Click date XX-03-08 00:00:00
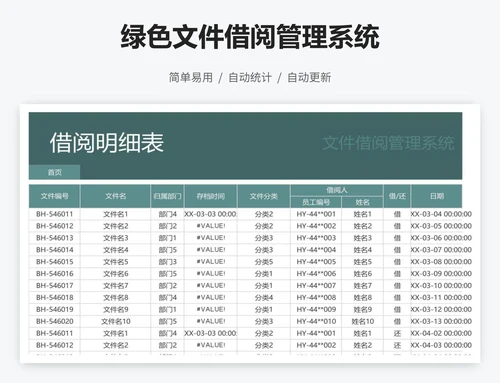The height and width of the screenshot is (383, 500). coord(441,262)
